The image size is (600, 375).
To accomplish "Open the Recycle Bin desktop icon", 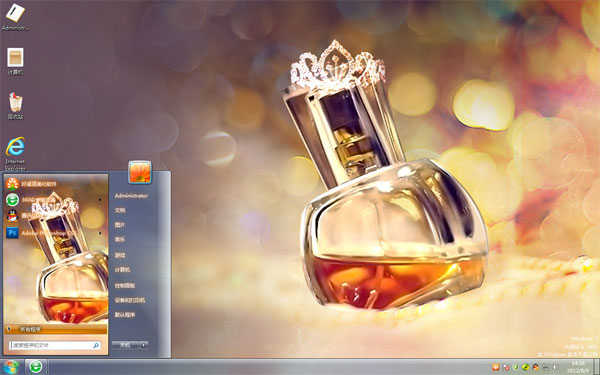I will (x=15, y=106).
